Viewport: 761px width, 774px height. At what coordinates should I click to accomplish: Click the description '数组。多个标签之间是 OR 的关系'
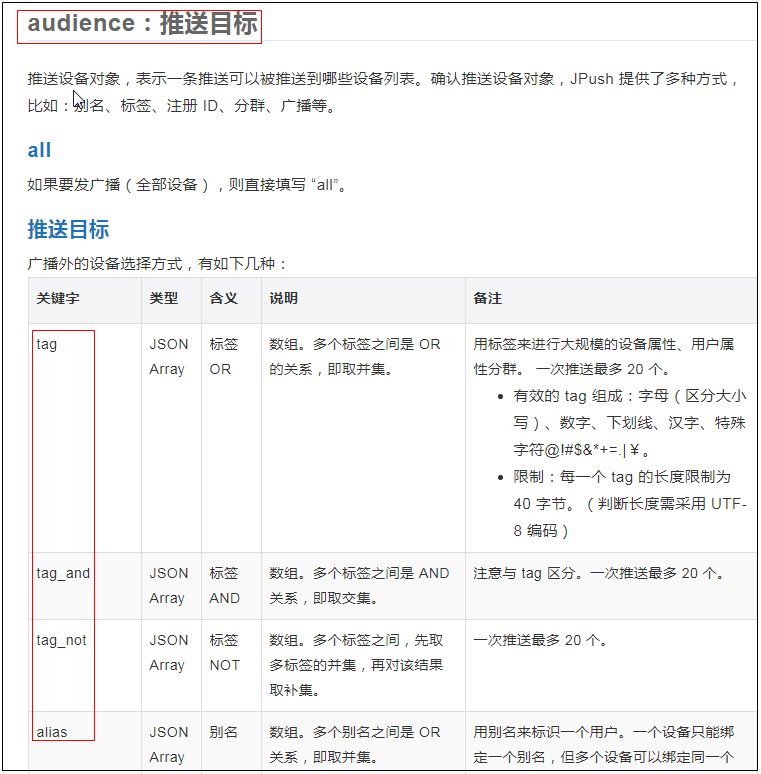[354, 356]
